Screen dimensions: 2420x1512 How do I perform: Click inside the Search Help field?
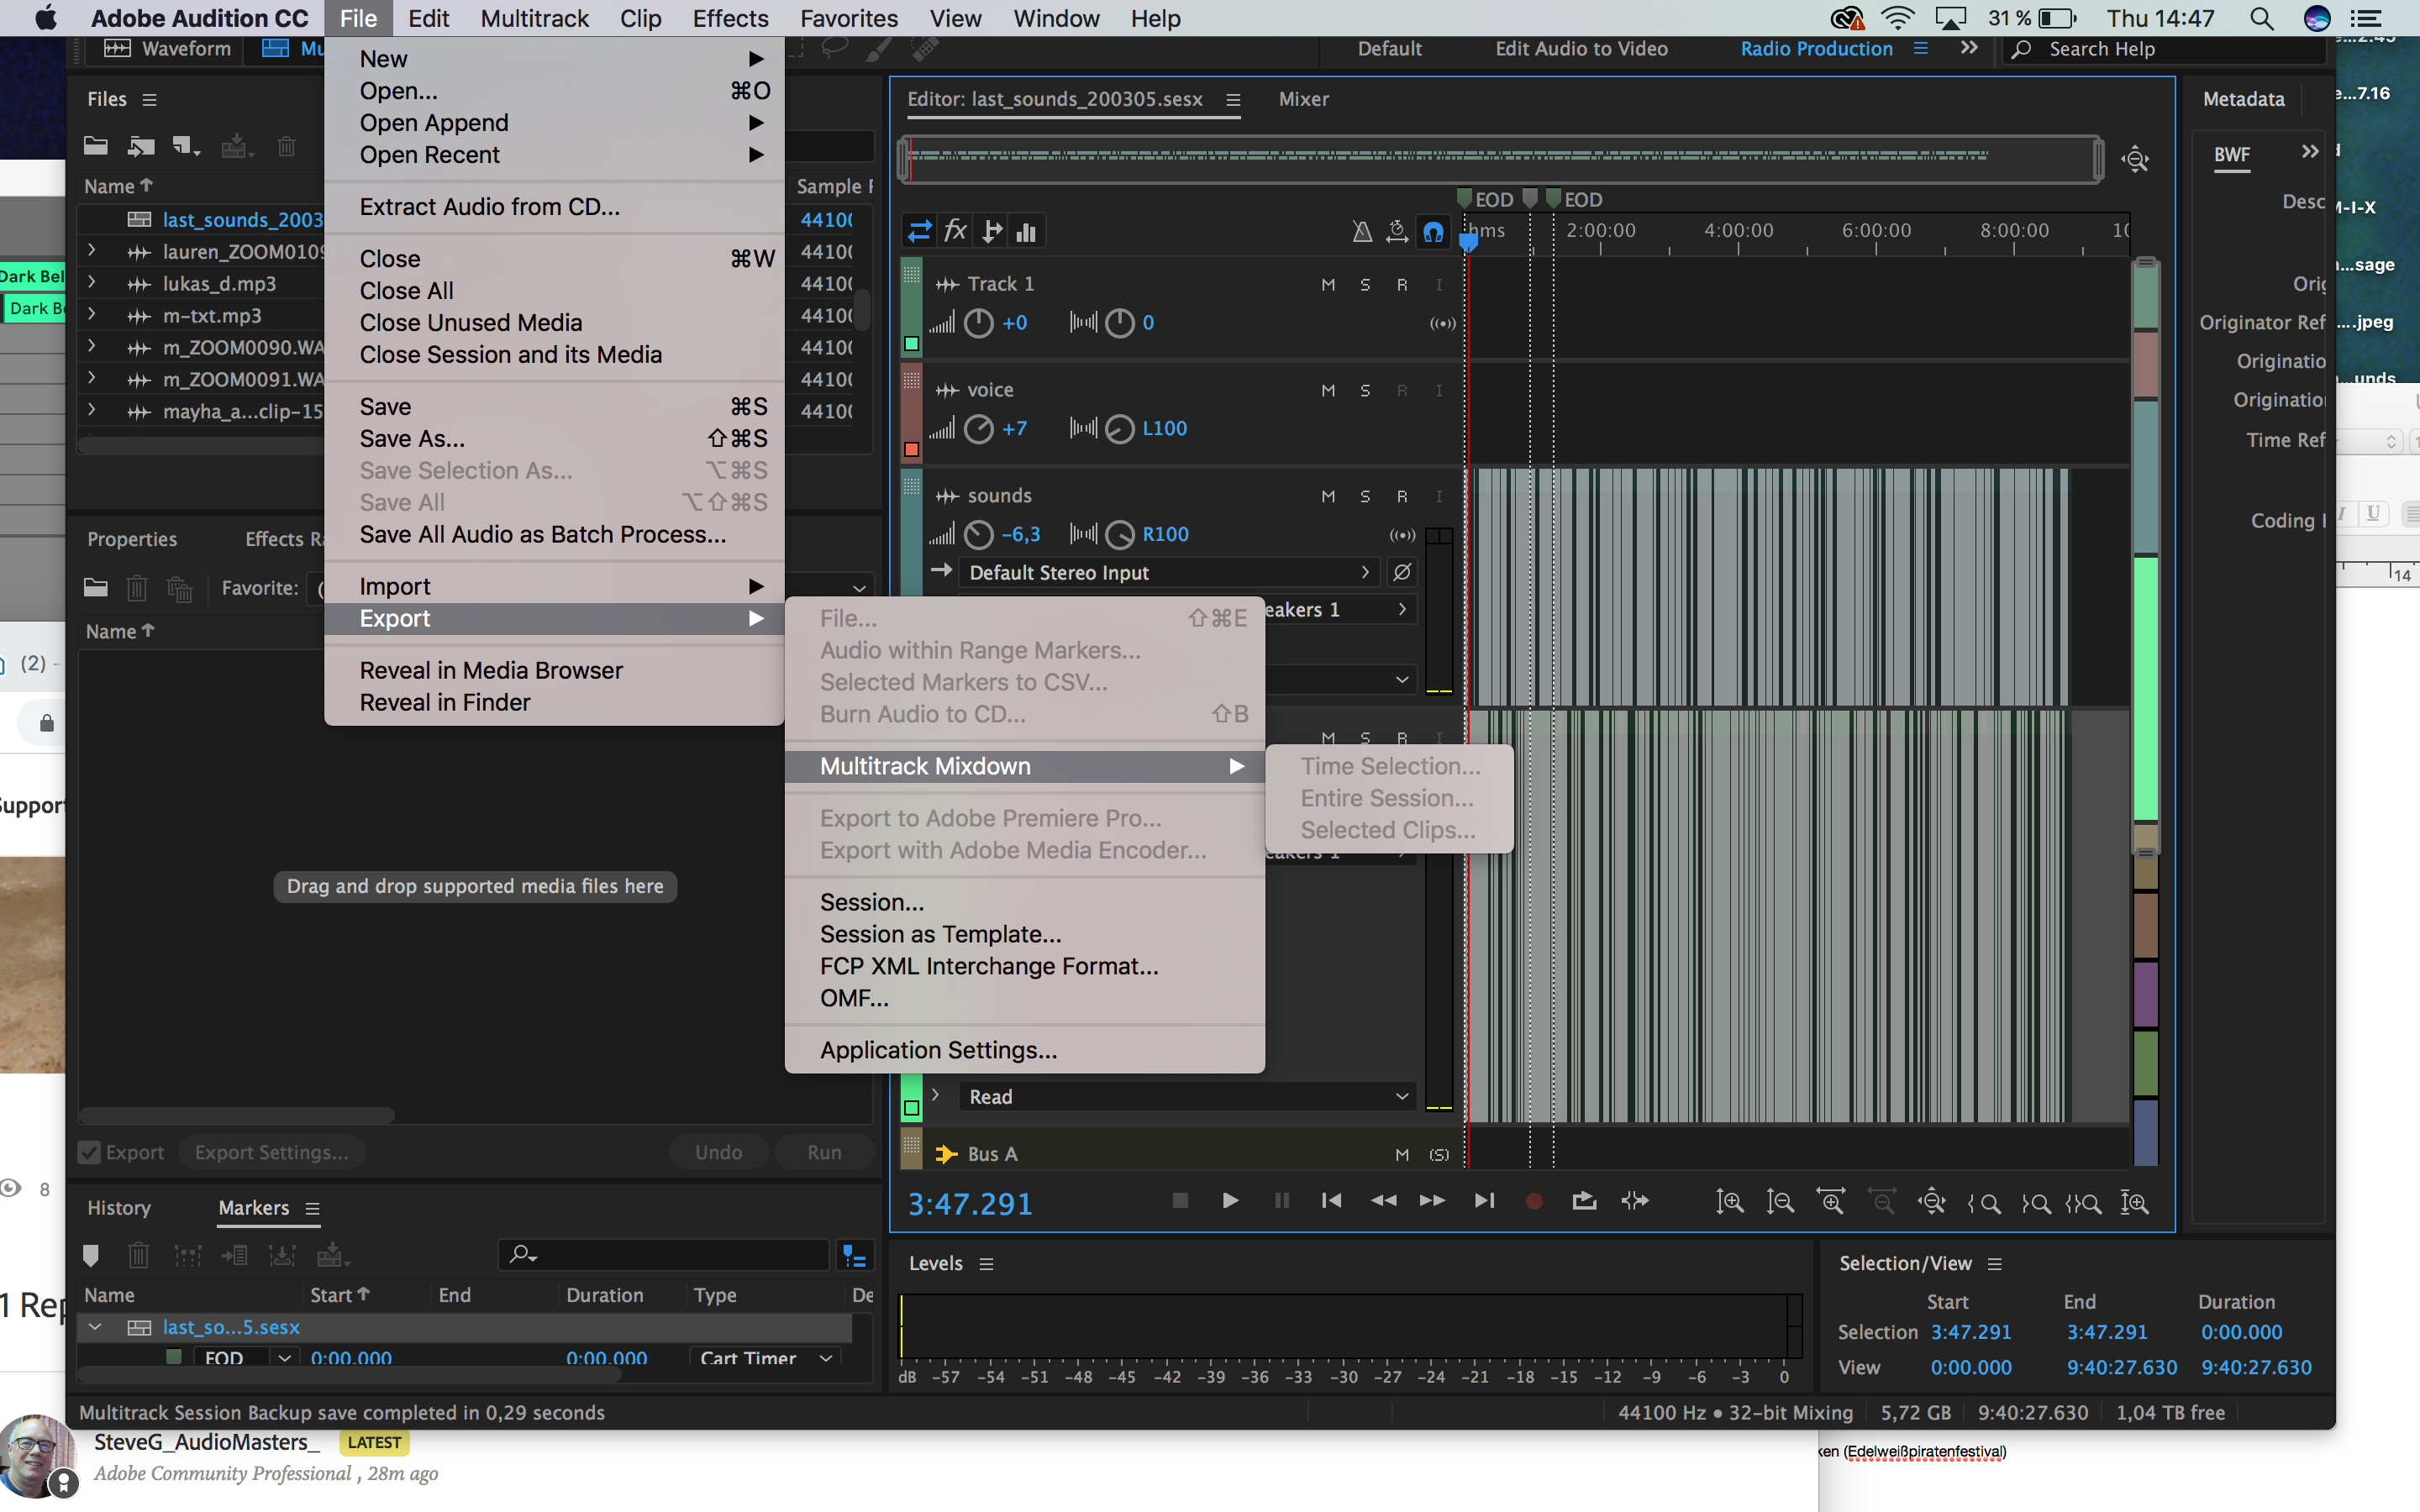point(2150,48)
